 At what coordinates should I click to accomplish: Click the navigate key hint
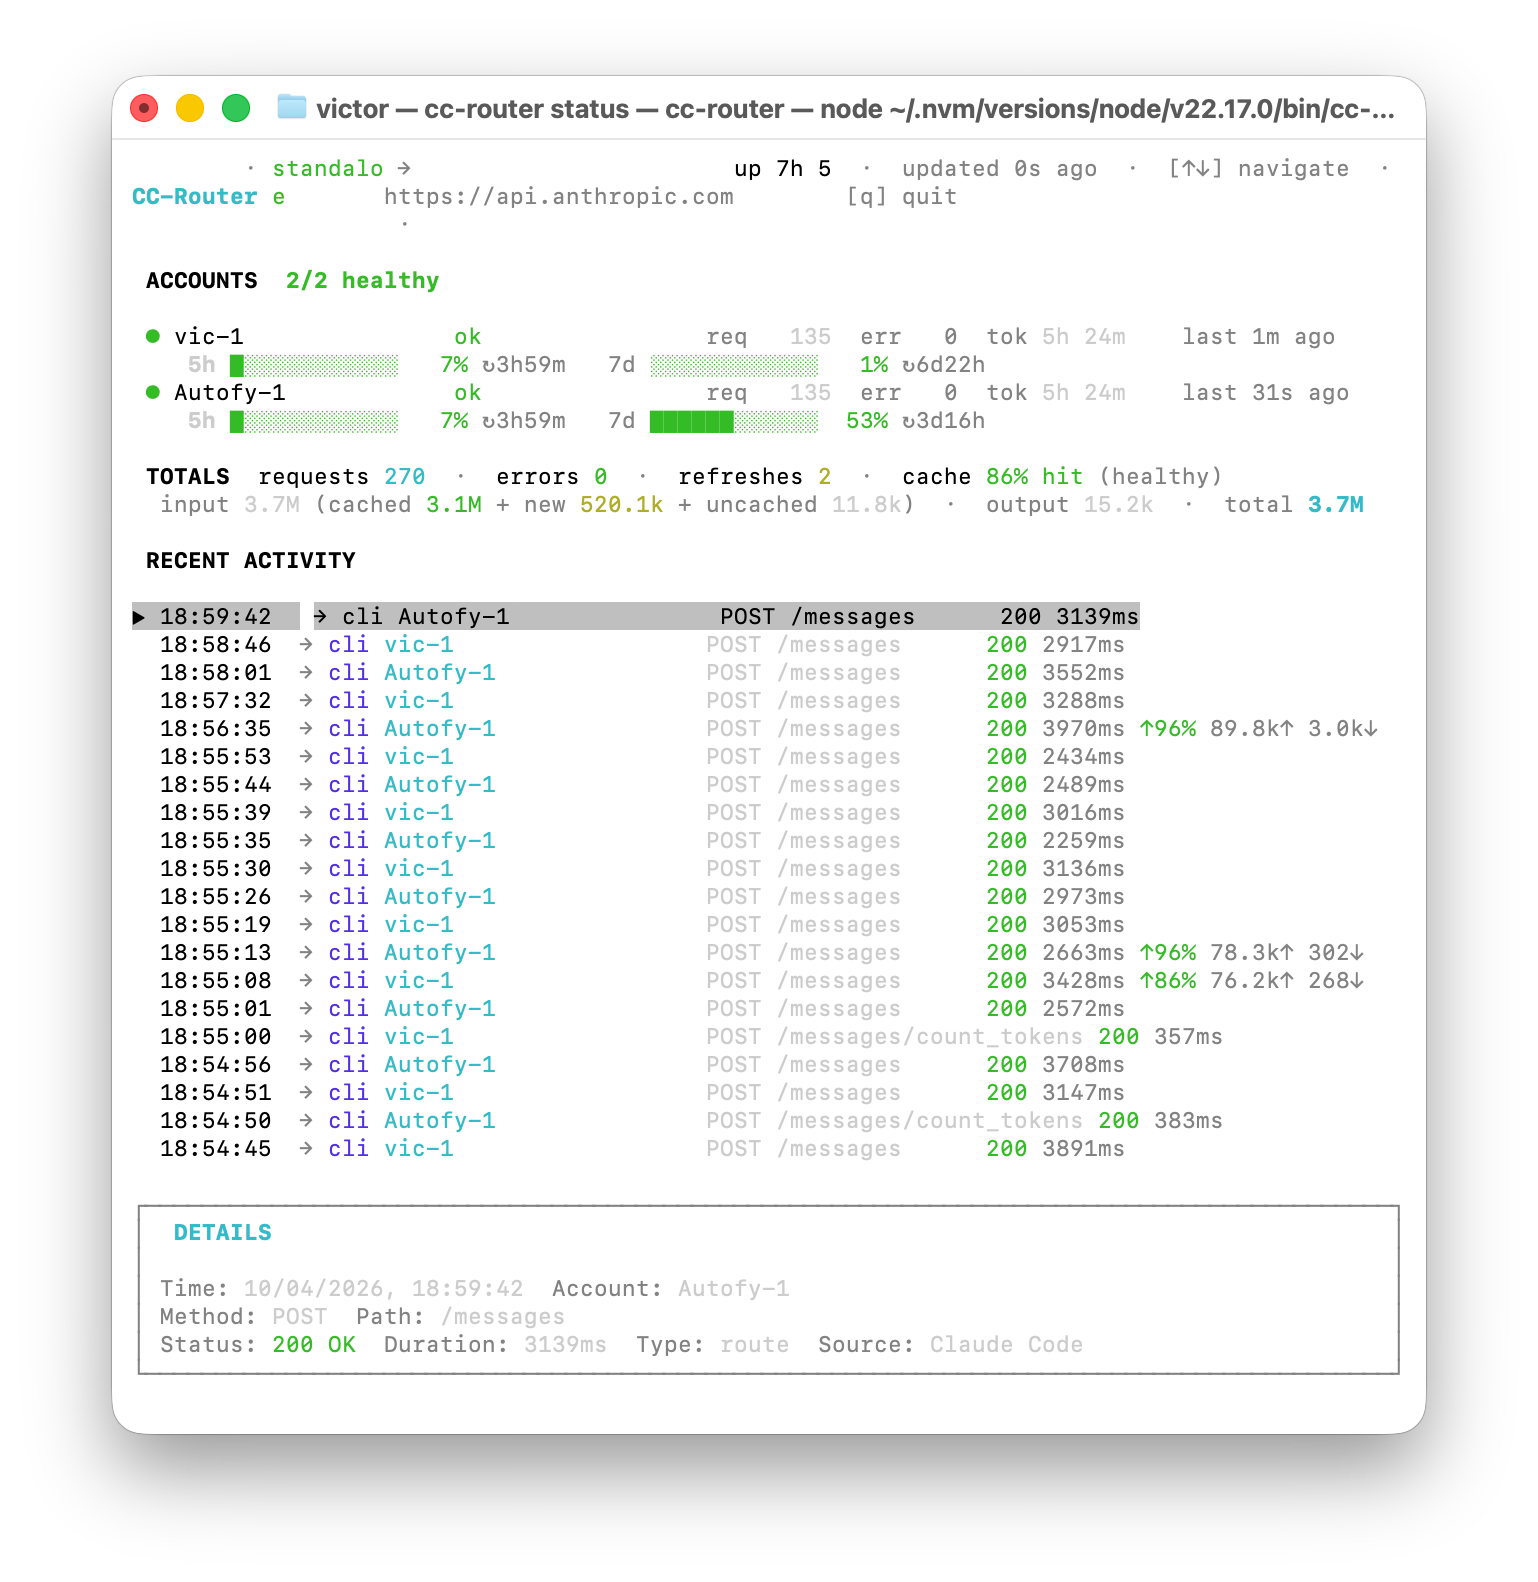(1258, 169)
